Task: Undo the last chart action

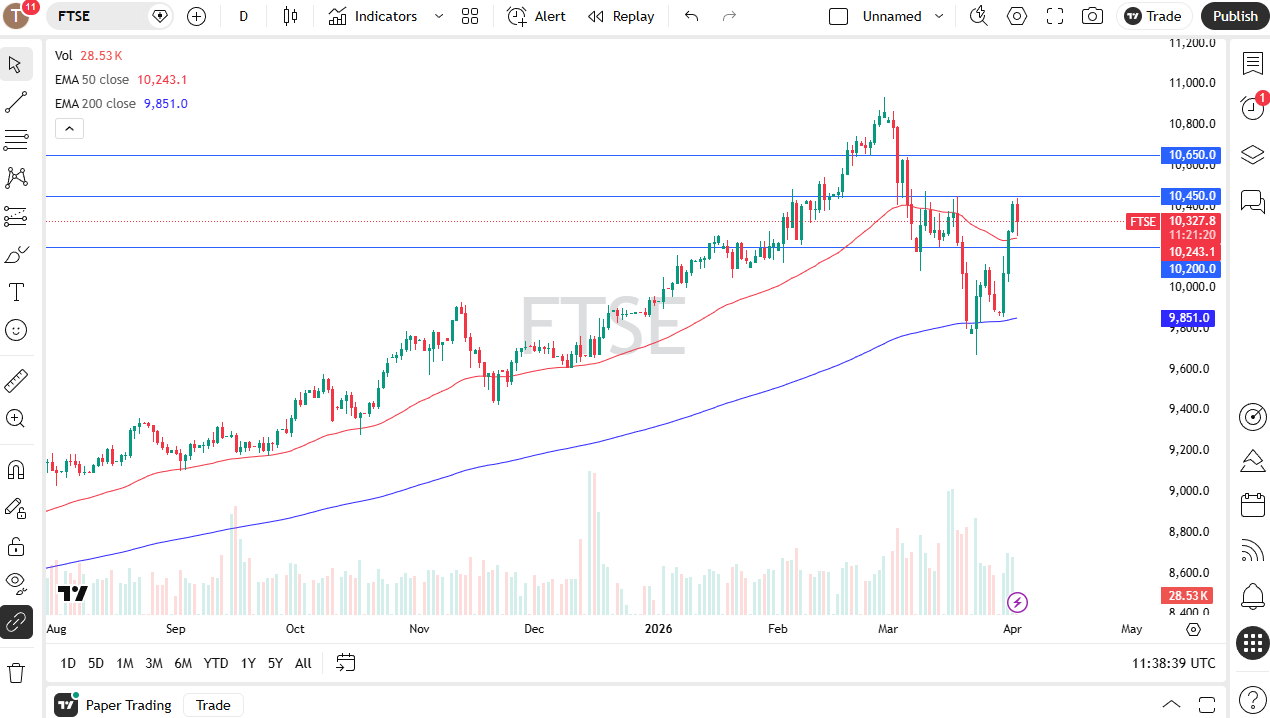Action: 691,16
